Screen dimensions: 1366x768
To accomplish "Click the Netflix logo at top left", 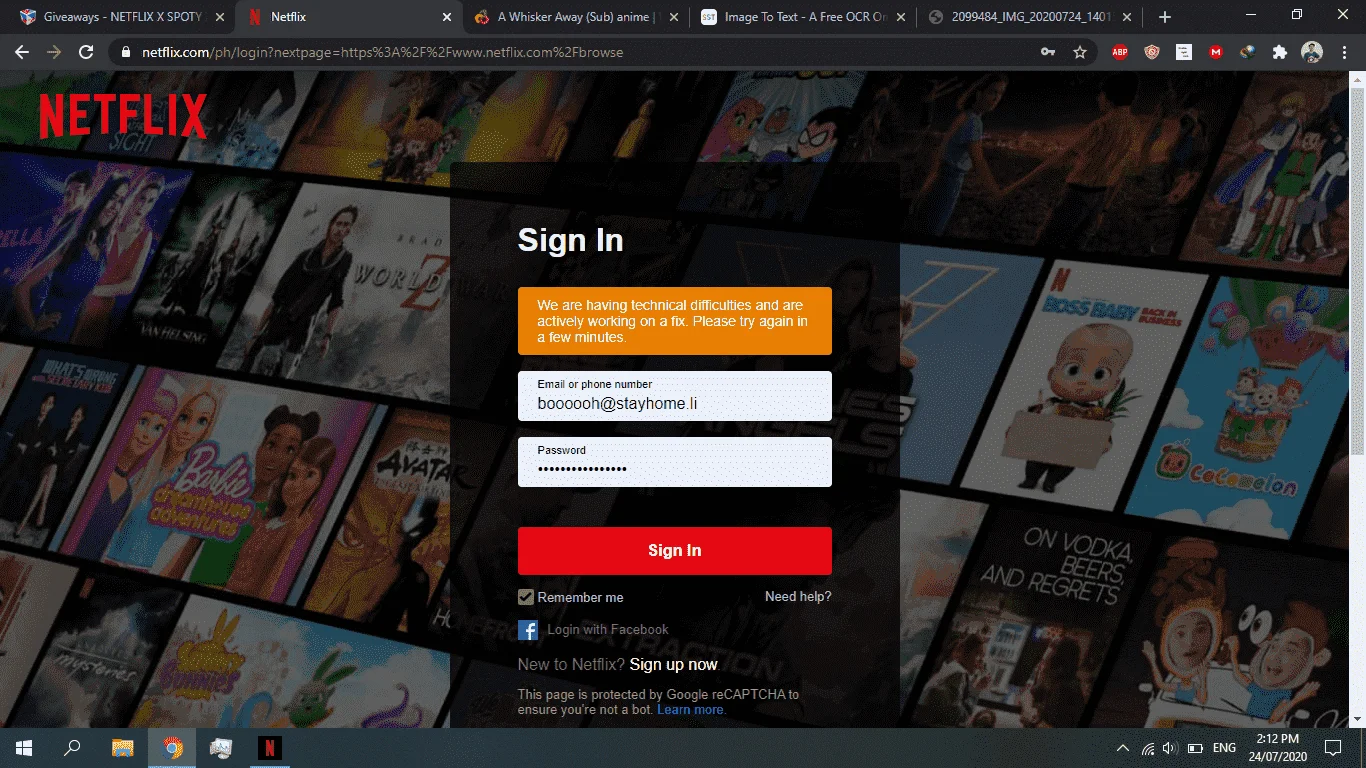I will coord(123,117).
